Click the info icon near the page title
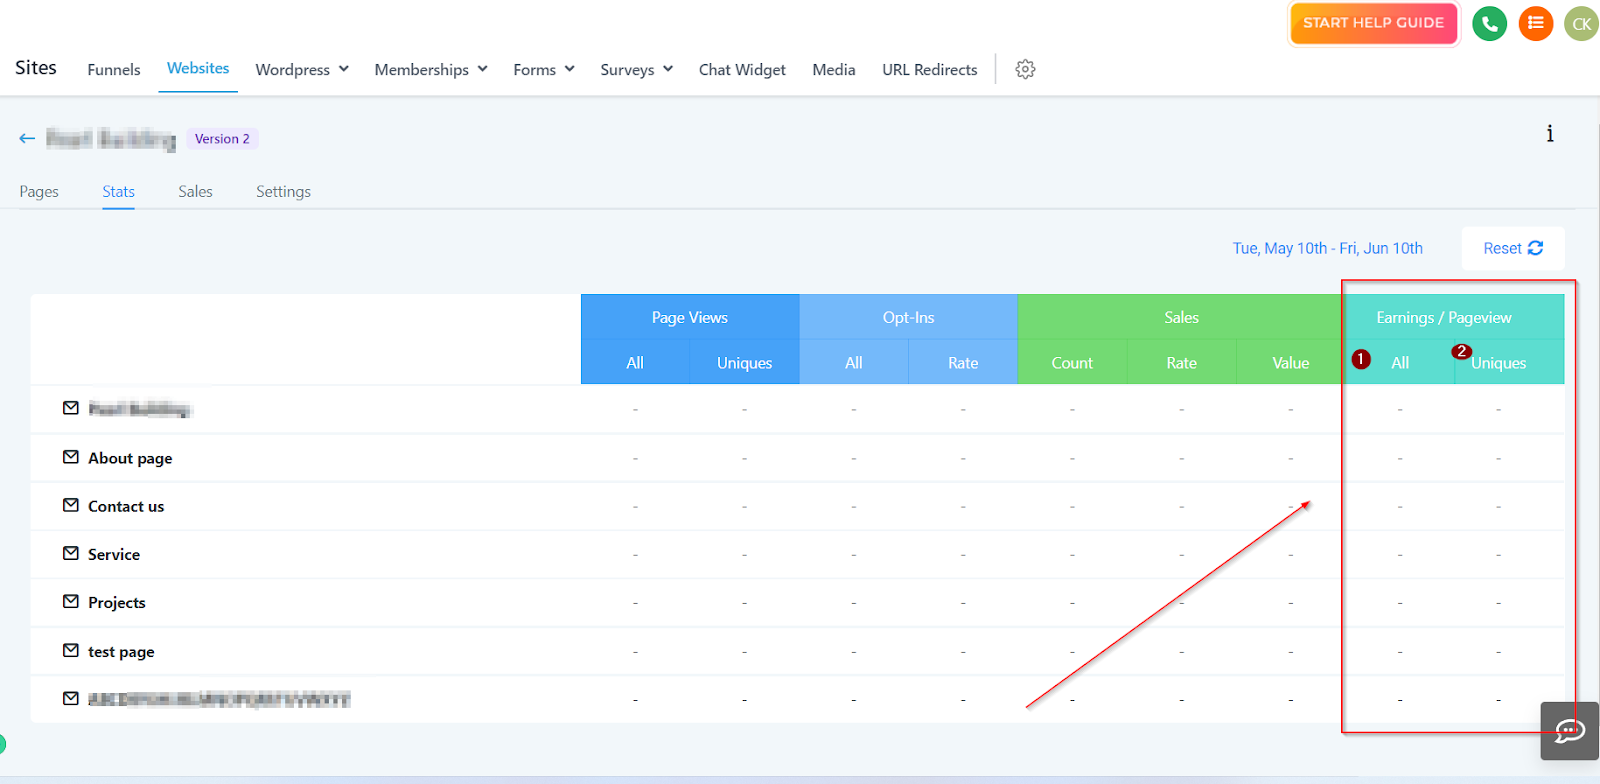This screenshot has height=784, width=1600. coord(1550,134)
